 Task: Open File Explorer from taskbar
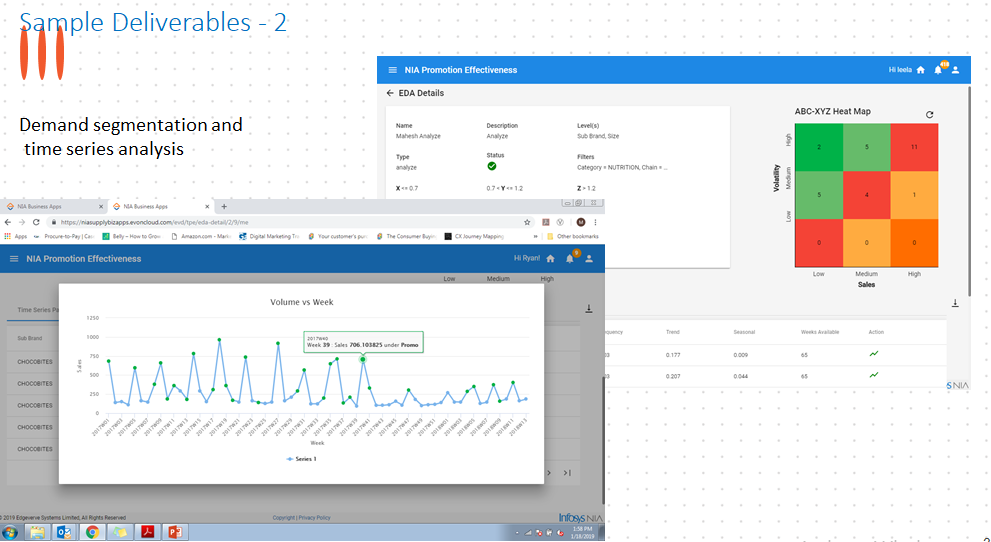(37, 533)
